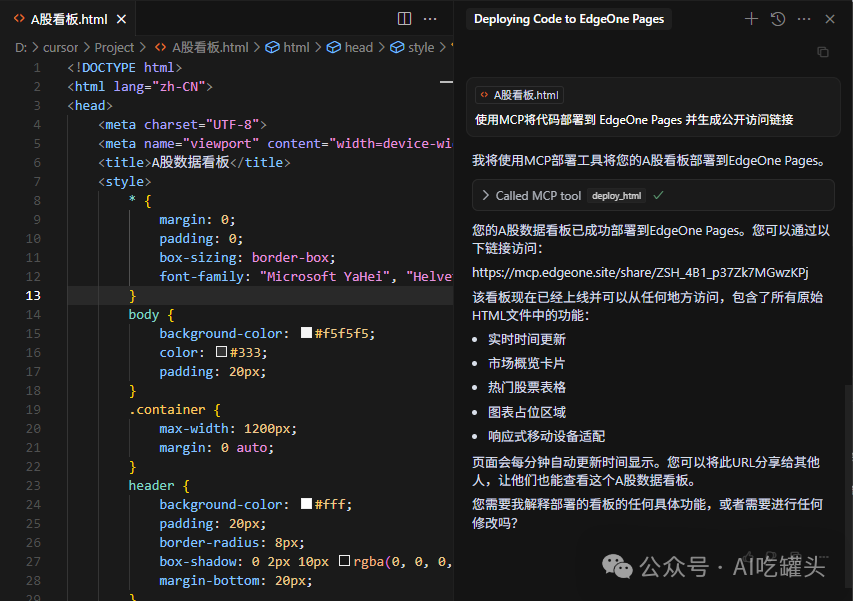Click the Project breadcrumb folder

(114, 48)
